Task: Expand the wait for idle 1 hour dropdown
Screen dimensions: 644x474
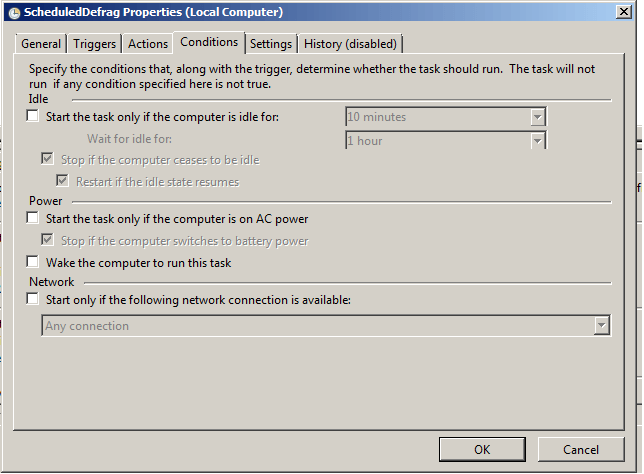Action: tap(537, 141)
